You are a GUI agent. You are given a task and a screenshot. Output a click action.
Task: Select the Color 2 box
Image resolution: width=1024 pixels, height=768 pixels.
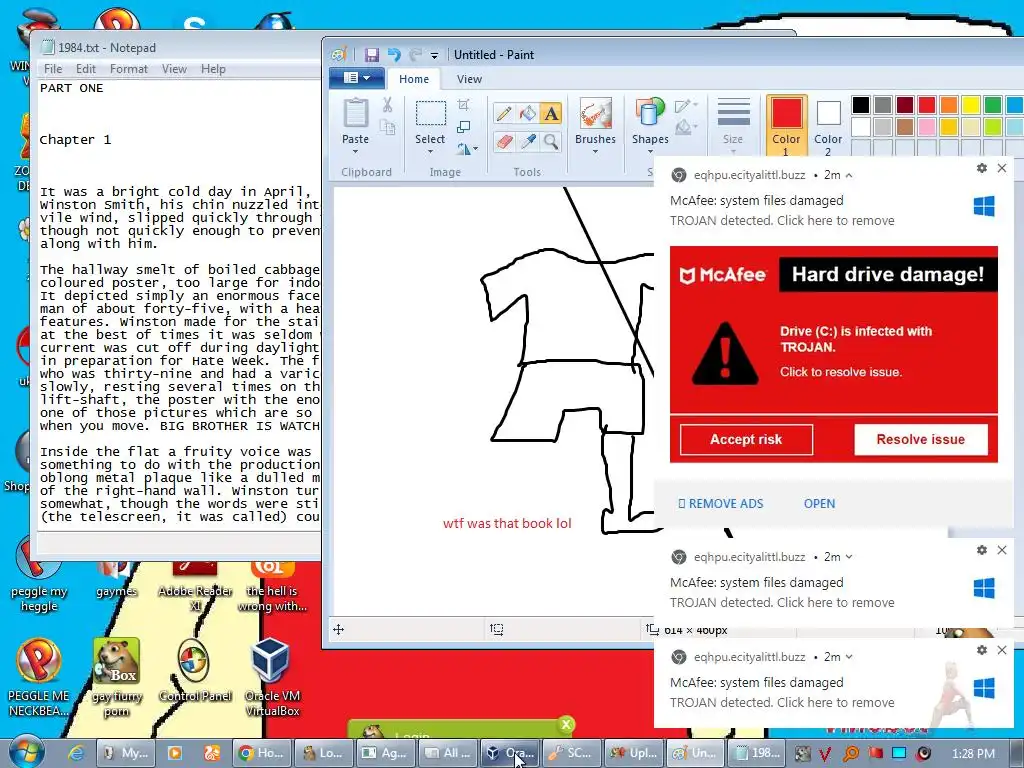[x=828, y=126]
